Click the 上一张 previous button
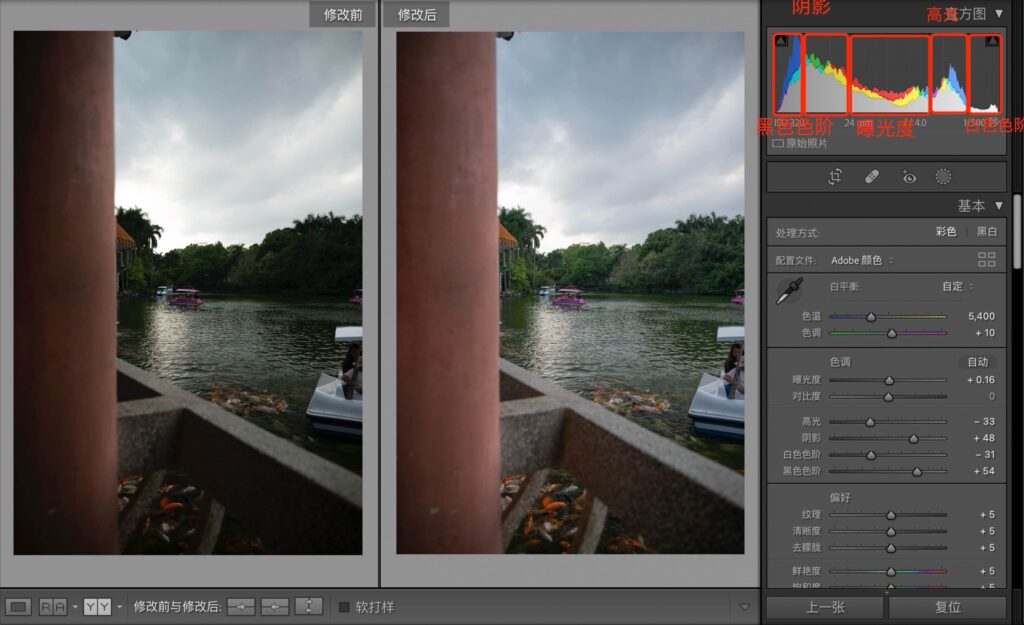1024x625 pixels. click(824, 607)
